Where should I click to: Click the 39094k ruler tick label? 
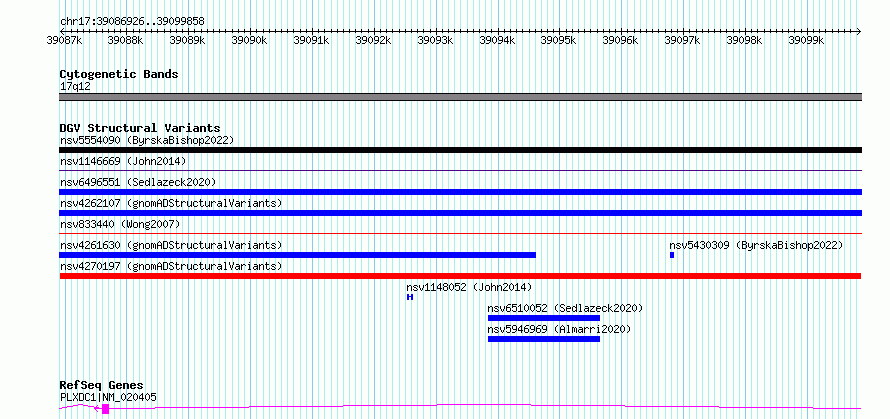(497, 40)
